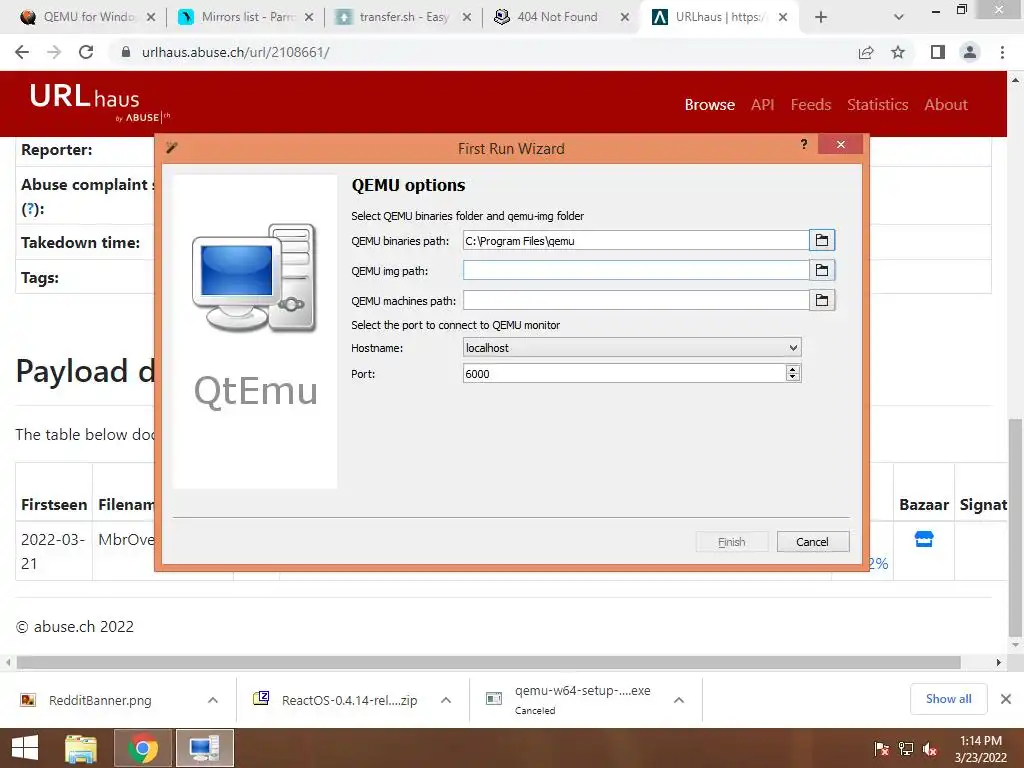Open a new browser tab

click(x=821, y=17)
